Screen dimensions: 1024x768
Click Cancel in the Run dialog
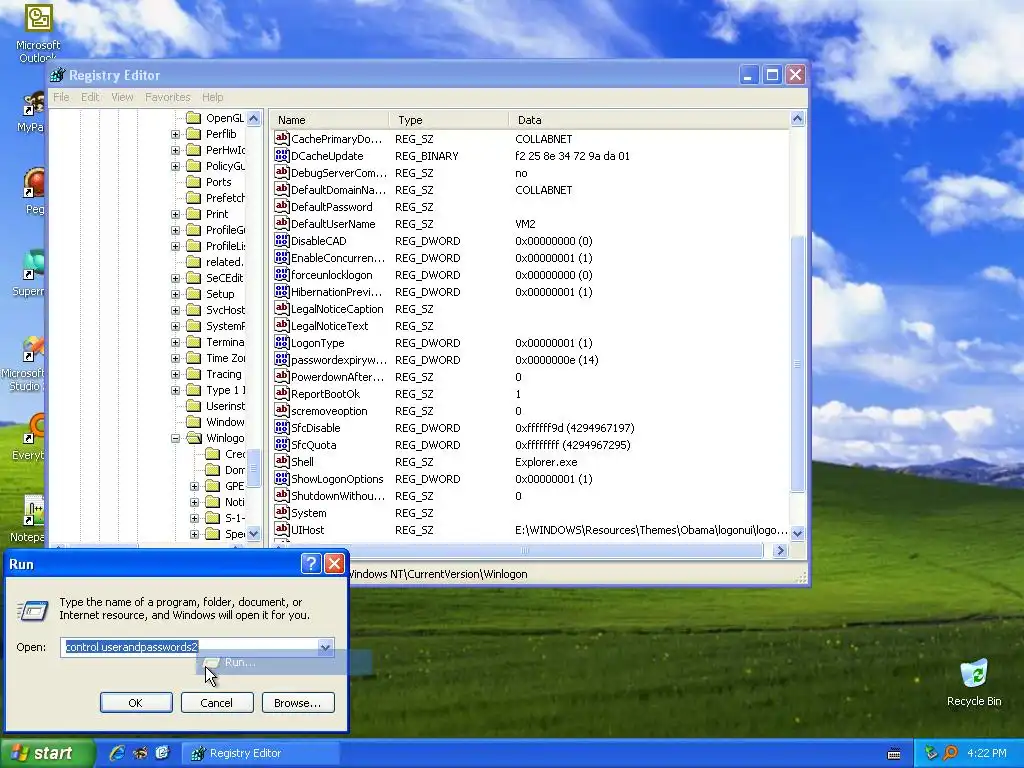tap(216, 703)
